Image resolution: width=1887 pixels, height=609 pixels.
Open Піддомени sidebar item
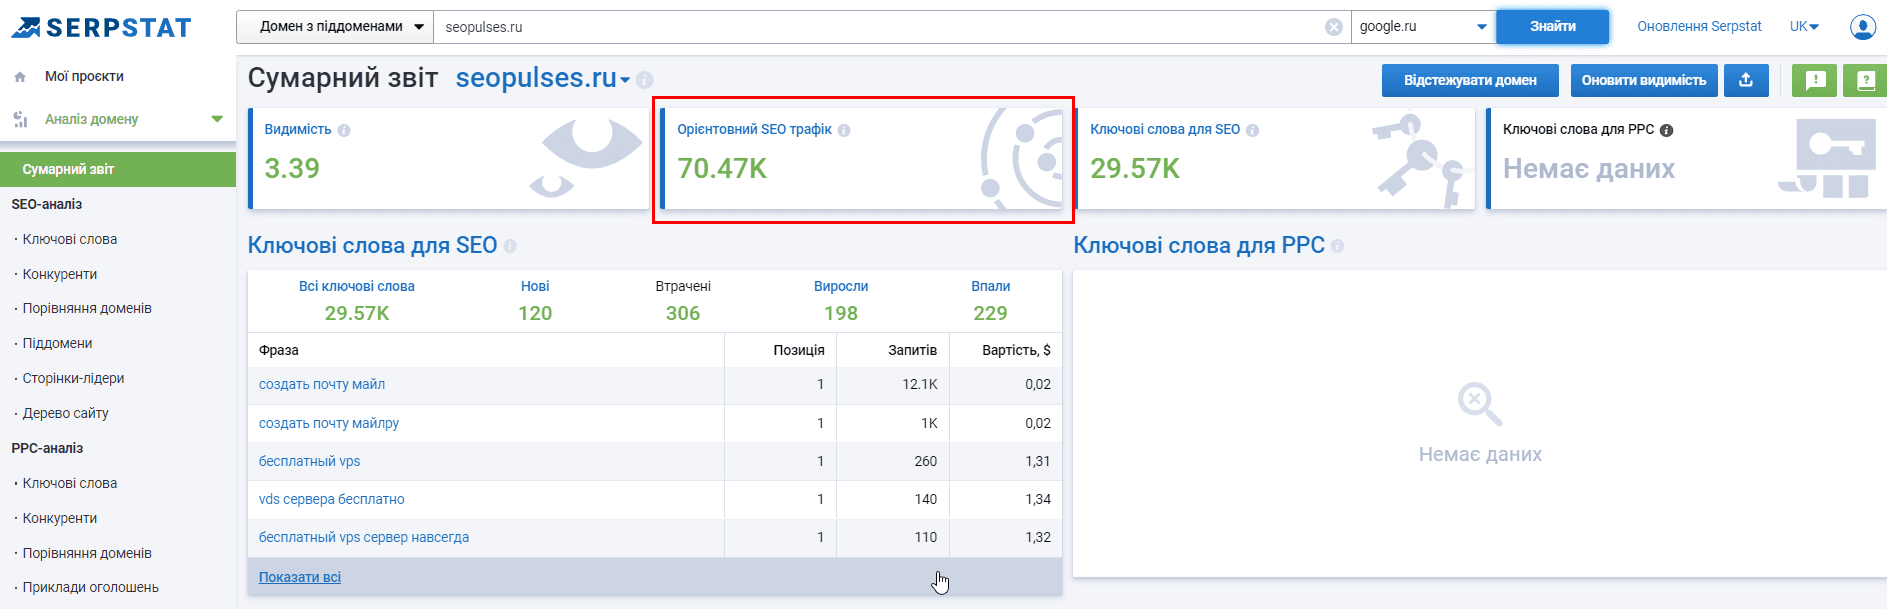tap(57, 343)
